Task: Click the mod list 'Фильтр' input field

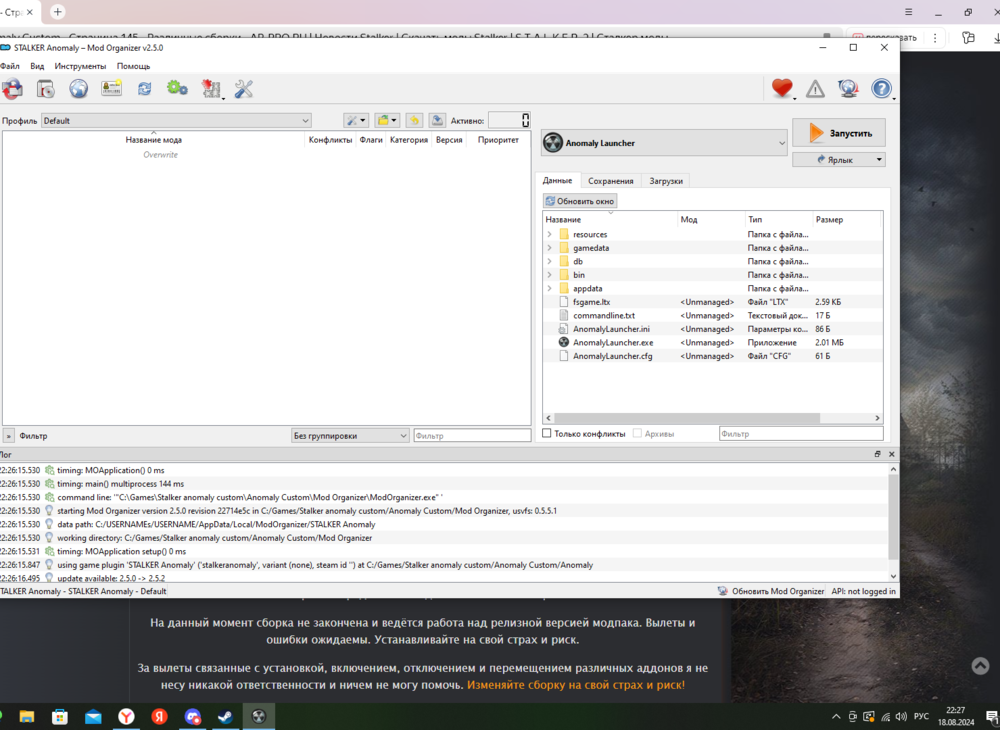Action: 472,436
